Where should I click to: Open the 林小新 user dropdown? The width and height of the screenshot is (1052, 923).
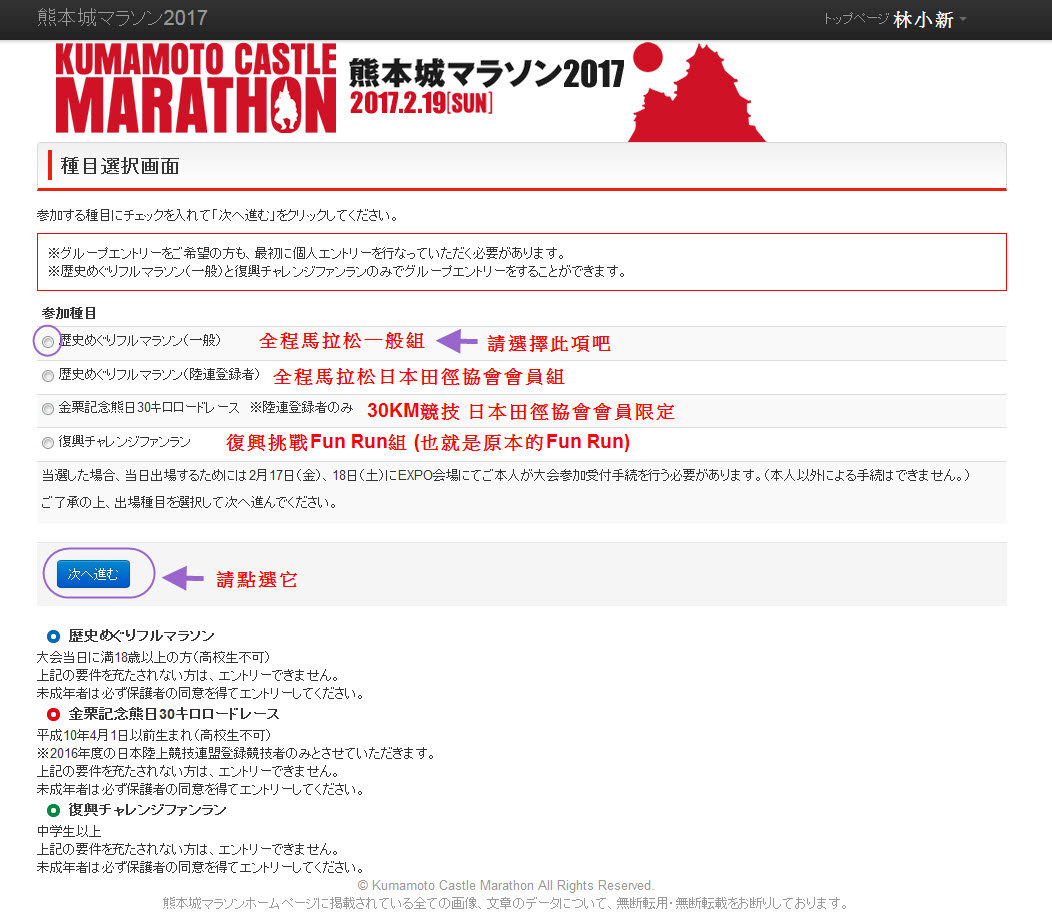tap(929, 19)
